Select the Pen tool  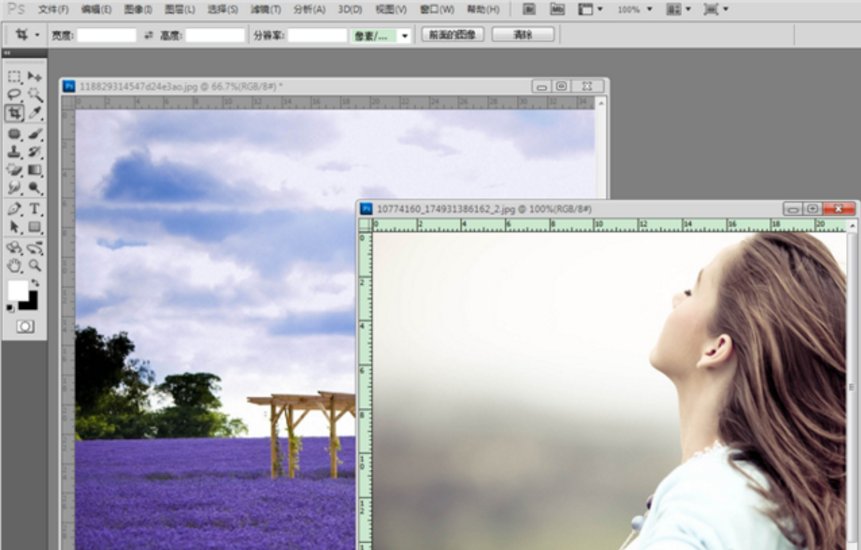(x=14, y=208)
